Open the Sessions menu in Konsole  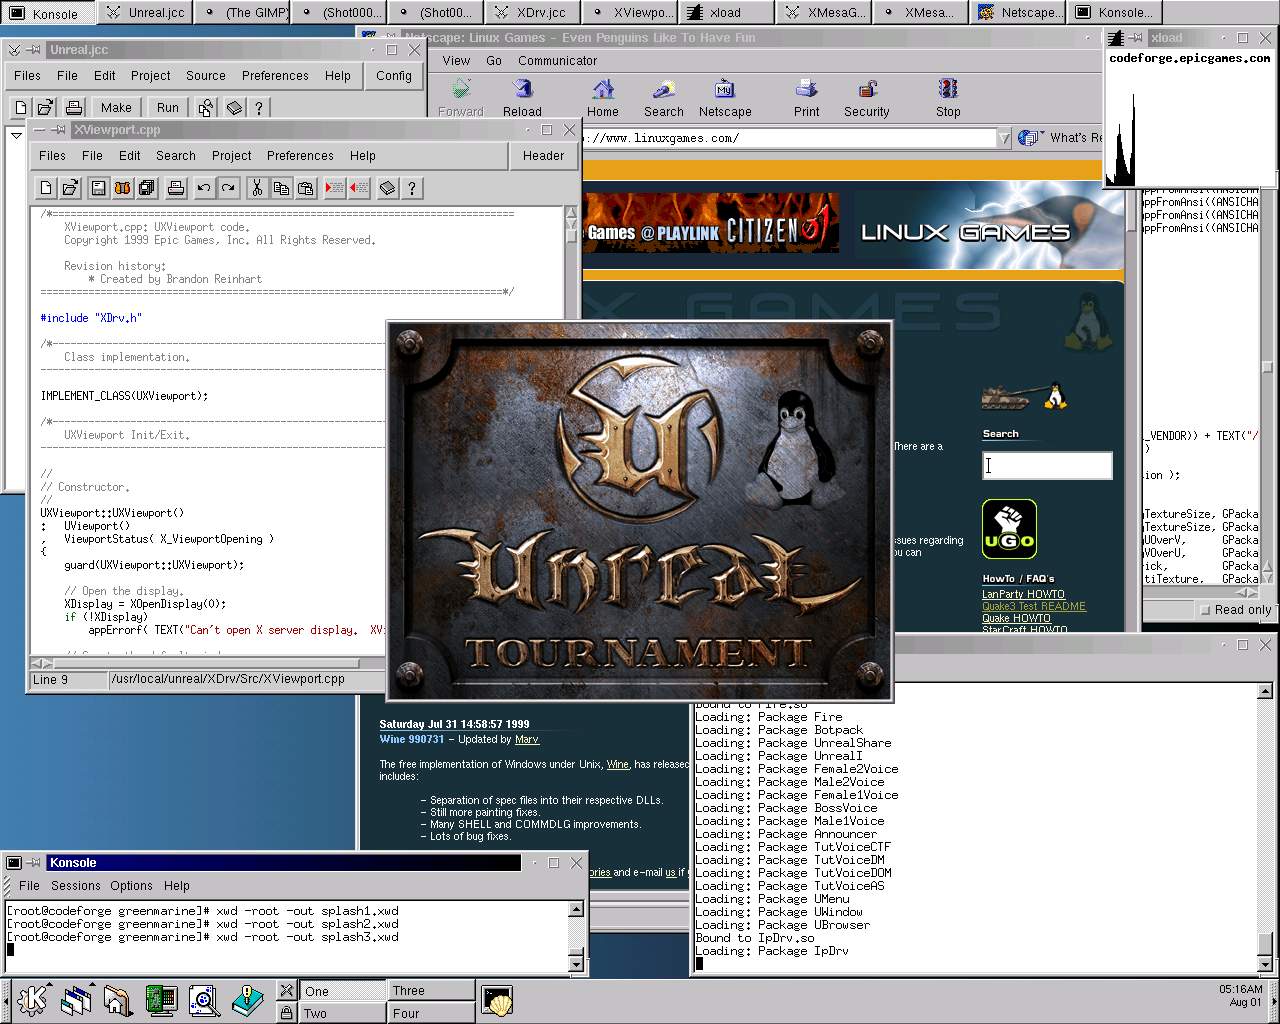click(x=76, y=886)
